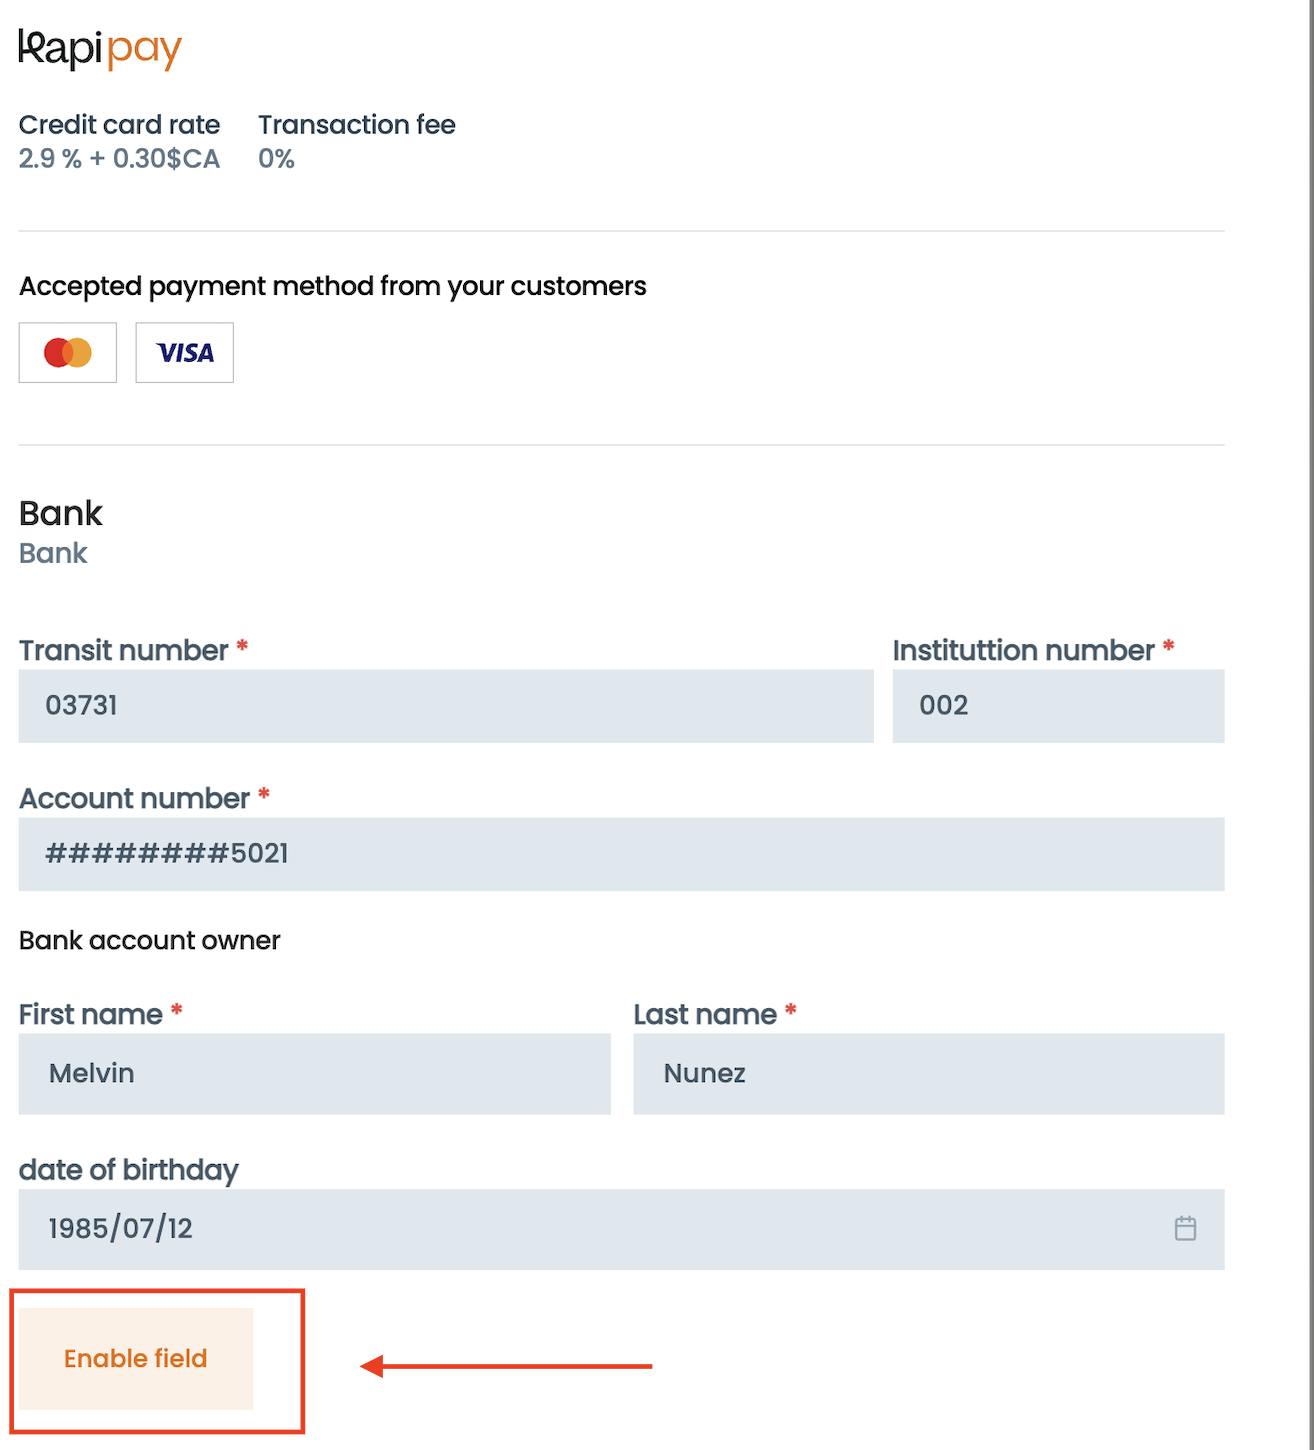Click the Transit number field showing 03731

pyautogui.click(x=446, y=706)
